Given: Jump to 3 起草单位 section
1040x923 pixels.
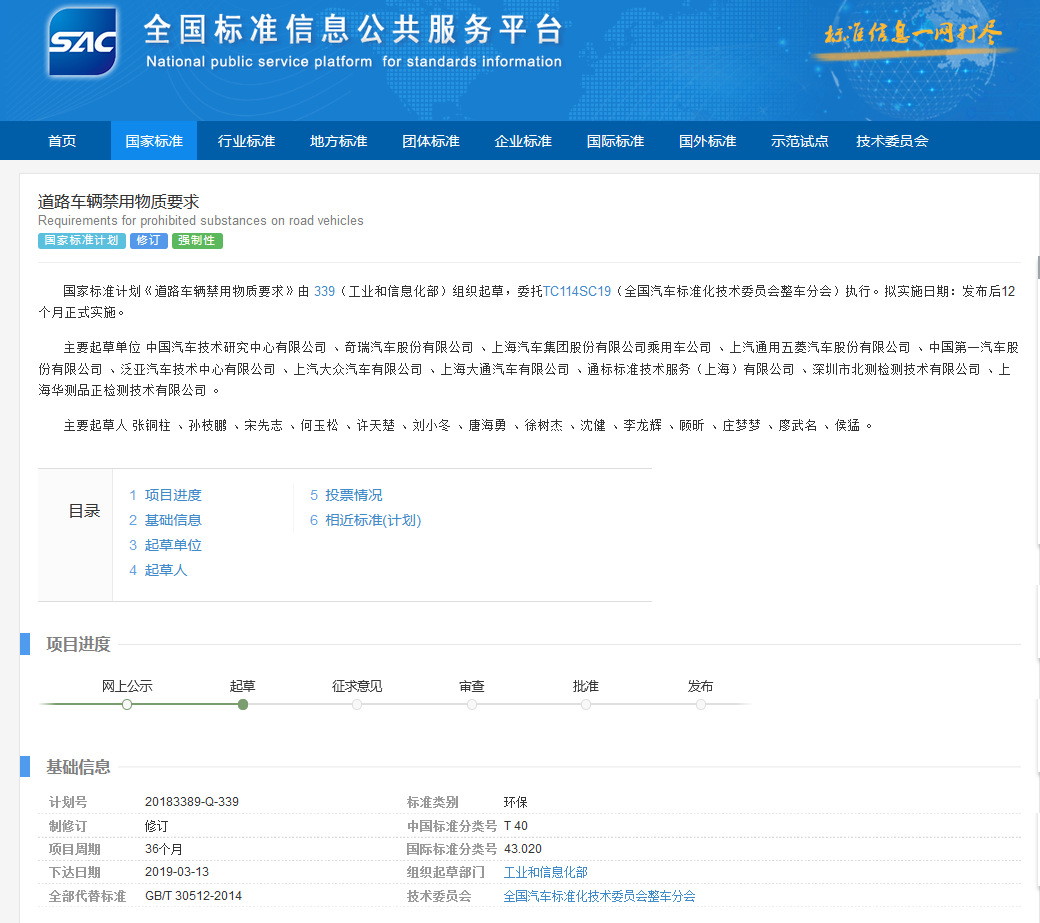Looking at the screenshot, I should coord(165,545).
